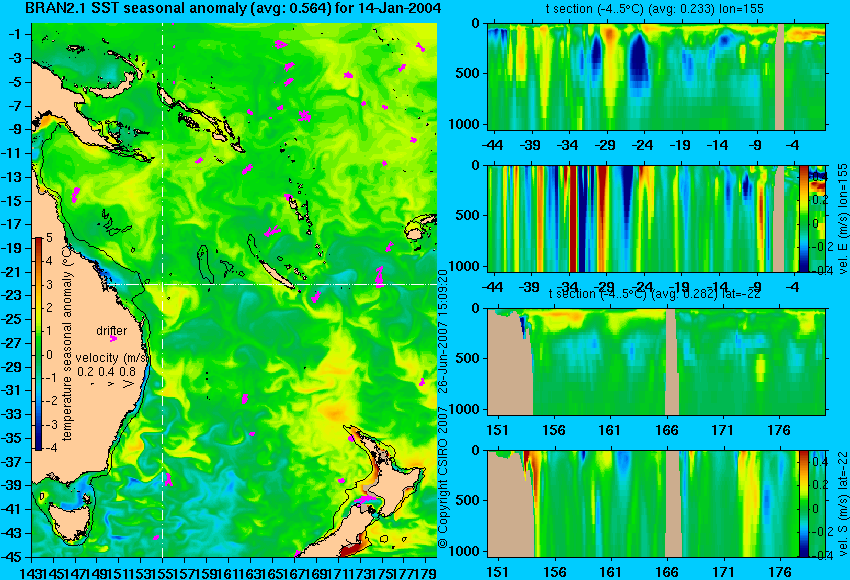The height and width of the screenshot is (580, 850).
Task: Open the temperature section plot at lat=-22
Action: pos(656,362)
